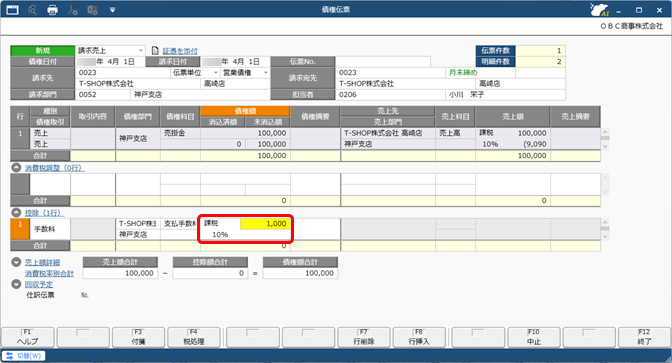The width and height of the screenshot is (672, 363).
Task: Click the F1 ヘルプ button
Action: (27, 337)
